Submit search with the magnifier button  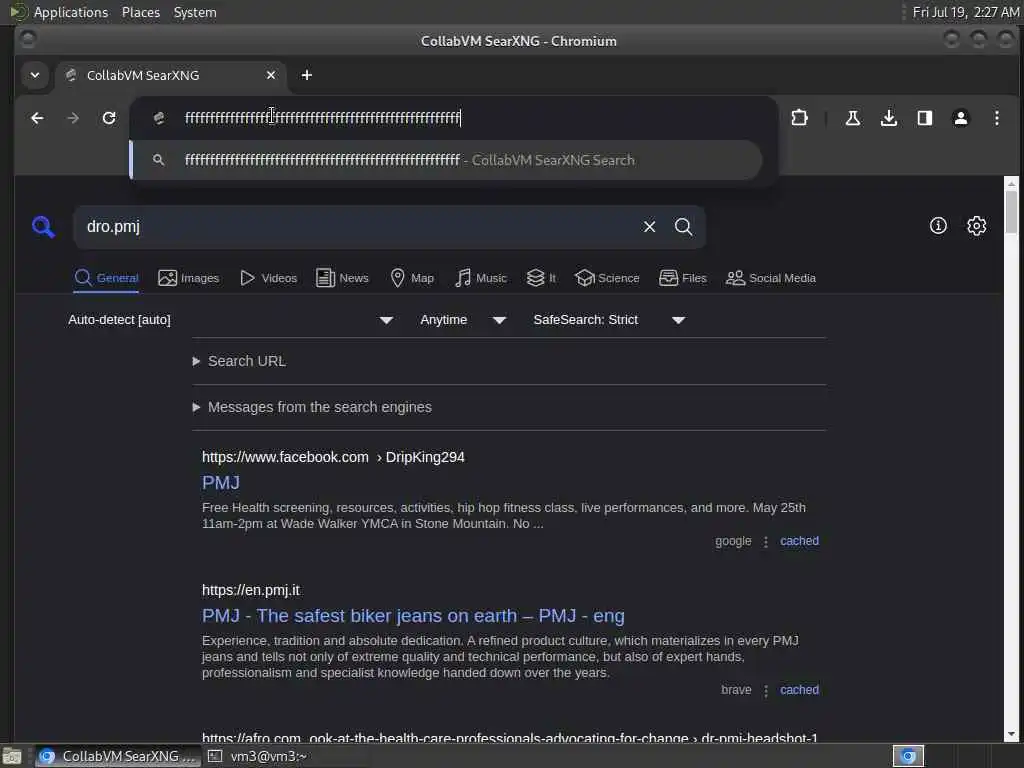coord(683,227)
